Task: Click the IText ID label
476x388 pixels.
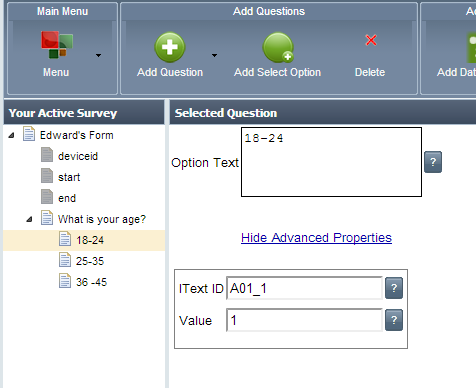Action: click(201, 289)
